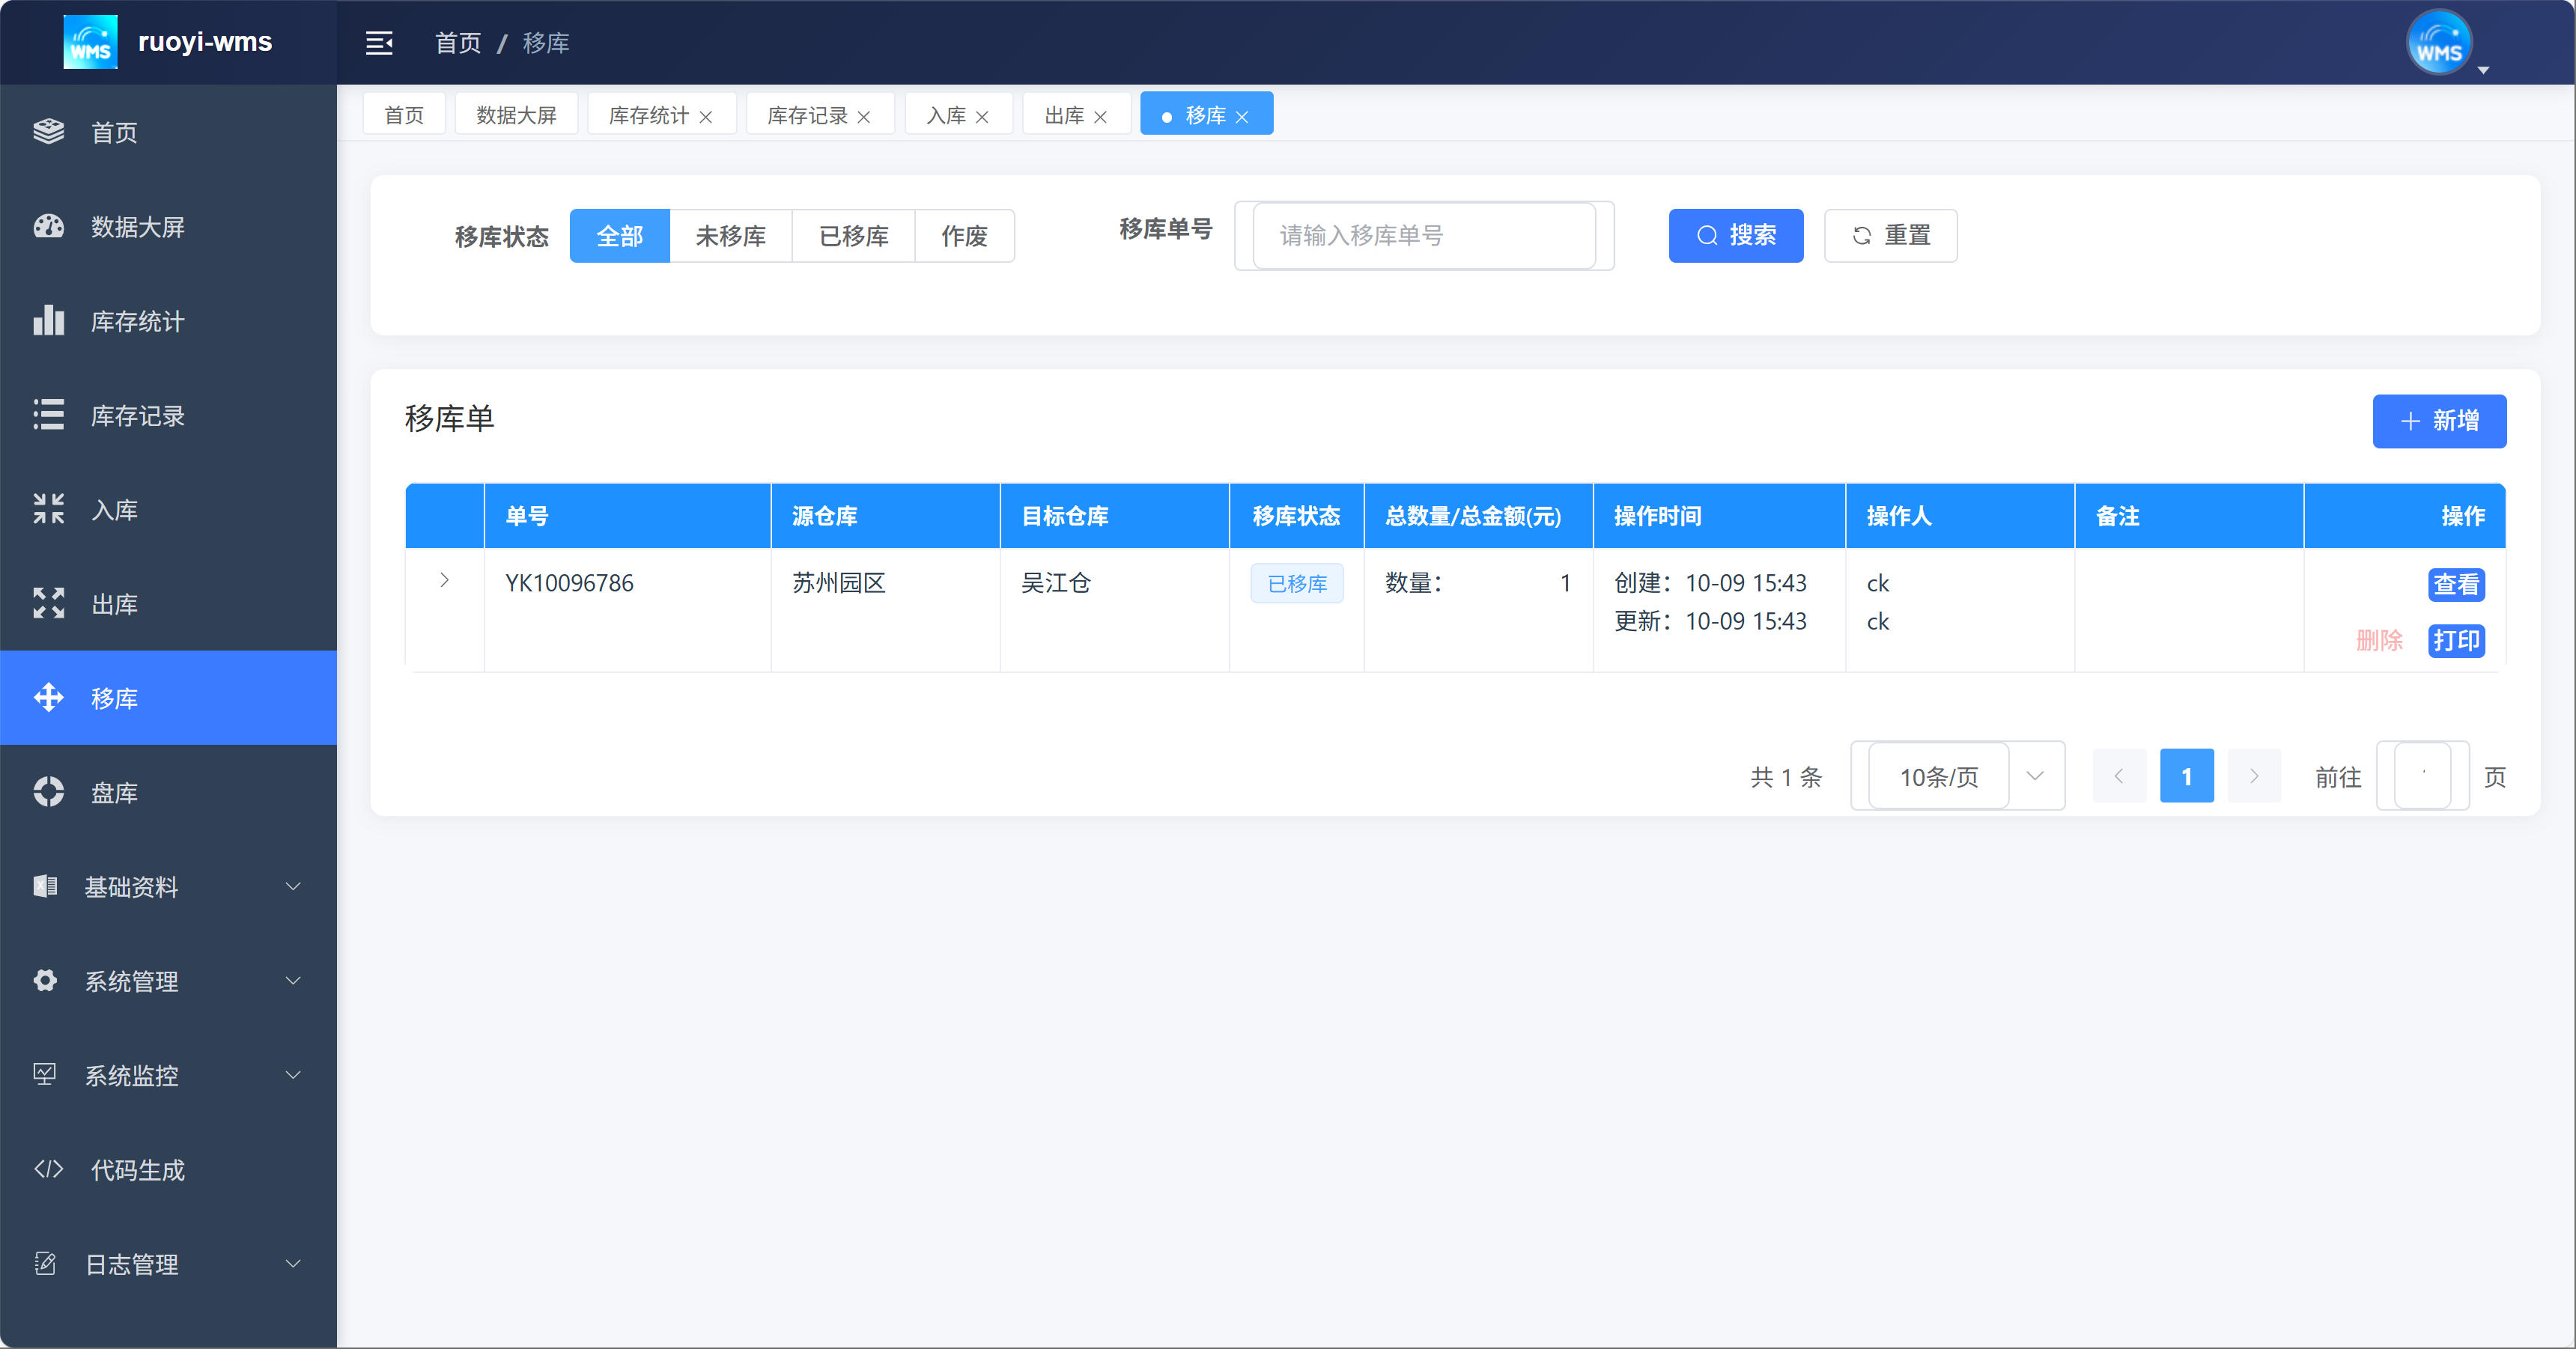
Task: Collapse sidebar with hamburger menu icon
Action: click(379, 43)
